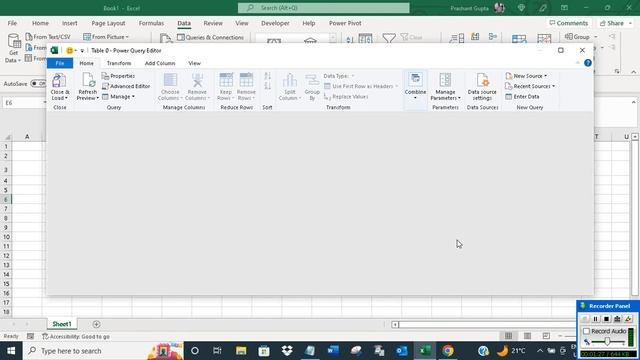This screenshot has width=640, height=360.
Task: Adjust the Recorder Panel volume slider
Action: (x=607, y=342)
